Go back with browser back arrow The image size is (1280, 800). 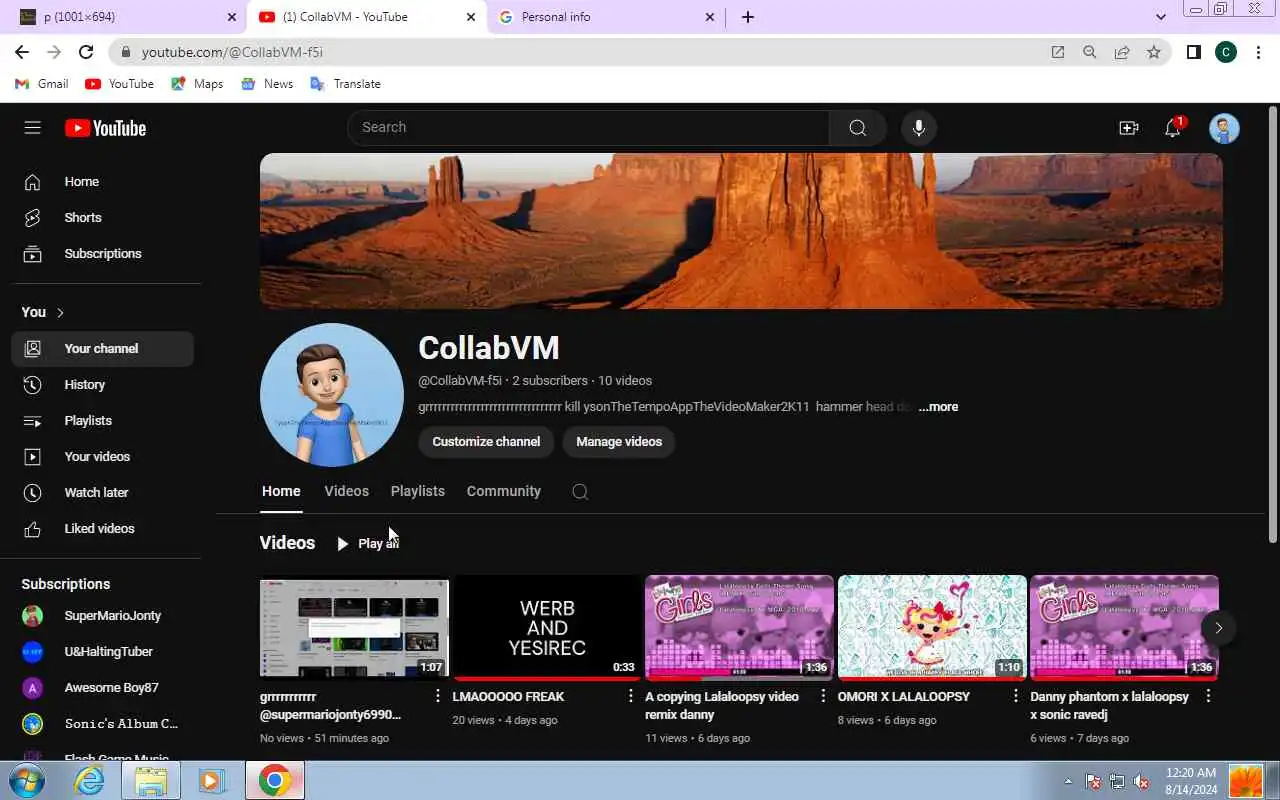click(x=22, y=52)
